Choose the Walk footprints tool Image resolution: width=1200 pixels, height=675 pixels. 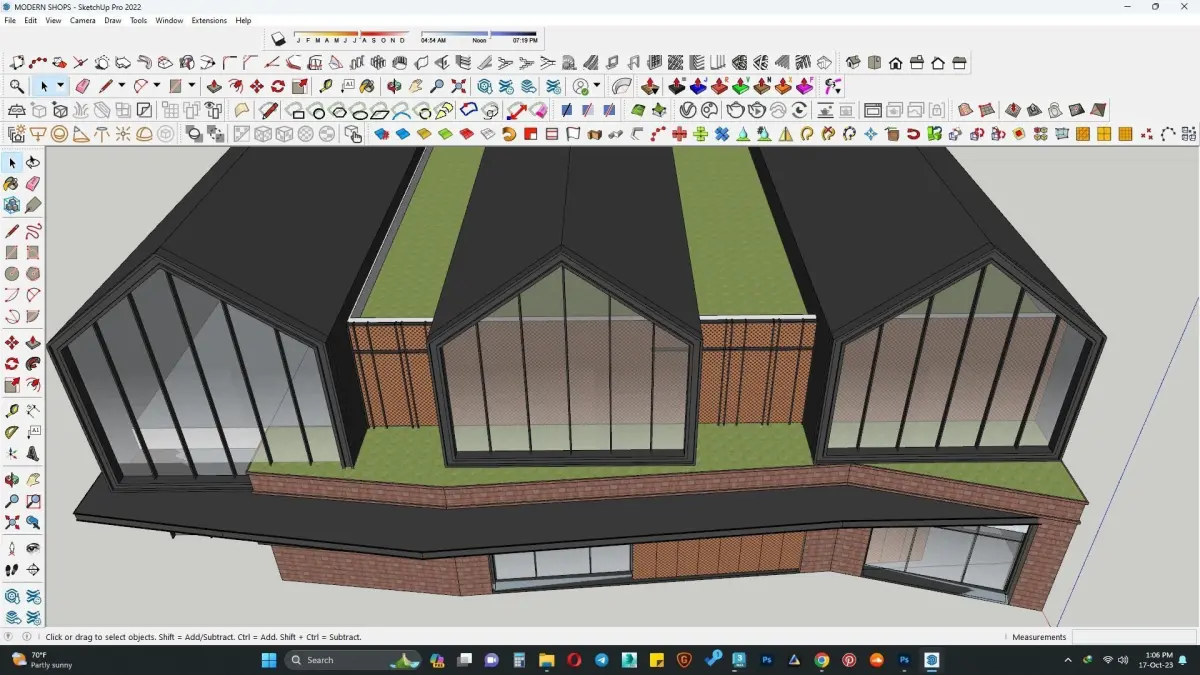pos(12,569)
